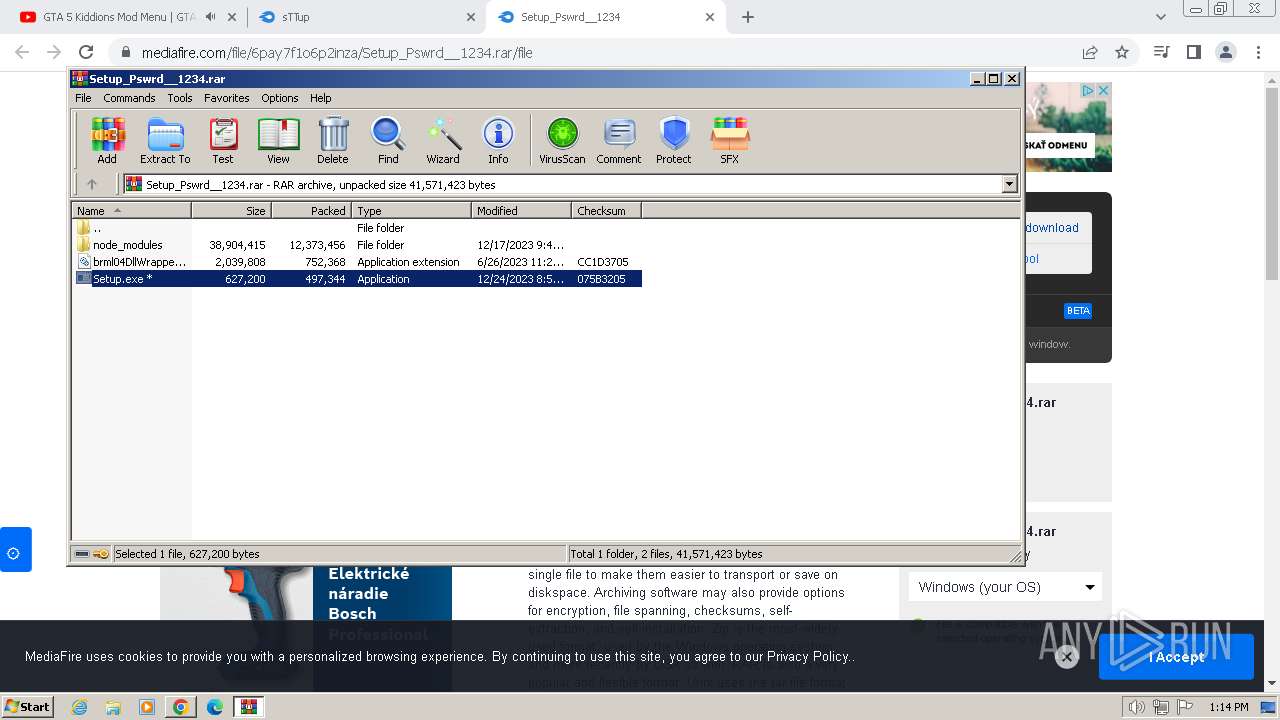The width and height of the screenshot is (1280, 720).
Task: Click the Find magnifier icon
Action: (388, 140)
